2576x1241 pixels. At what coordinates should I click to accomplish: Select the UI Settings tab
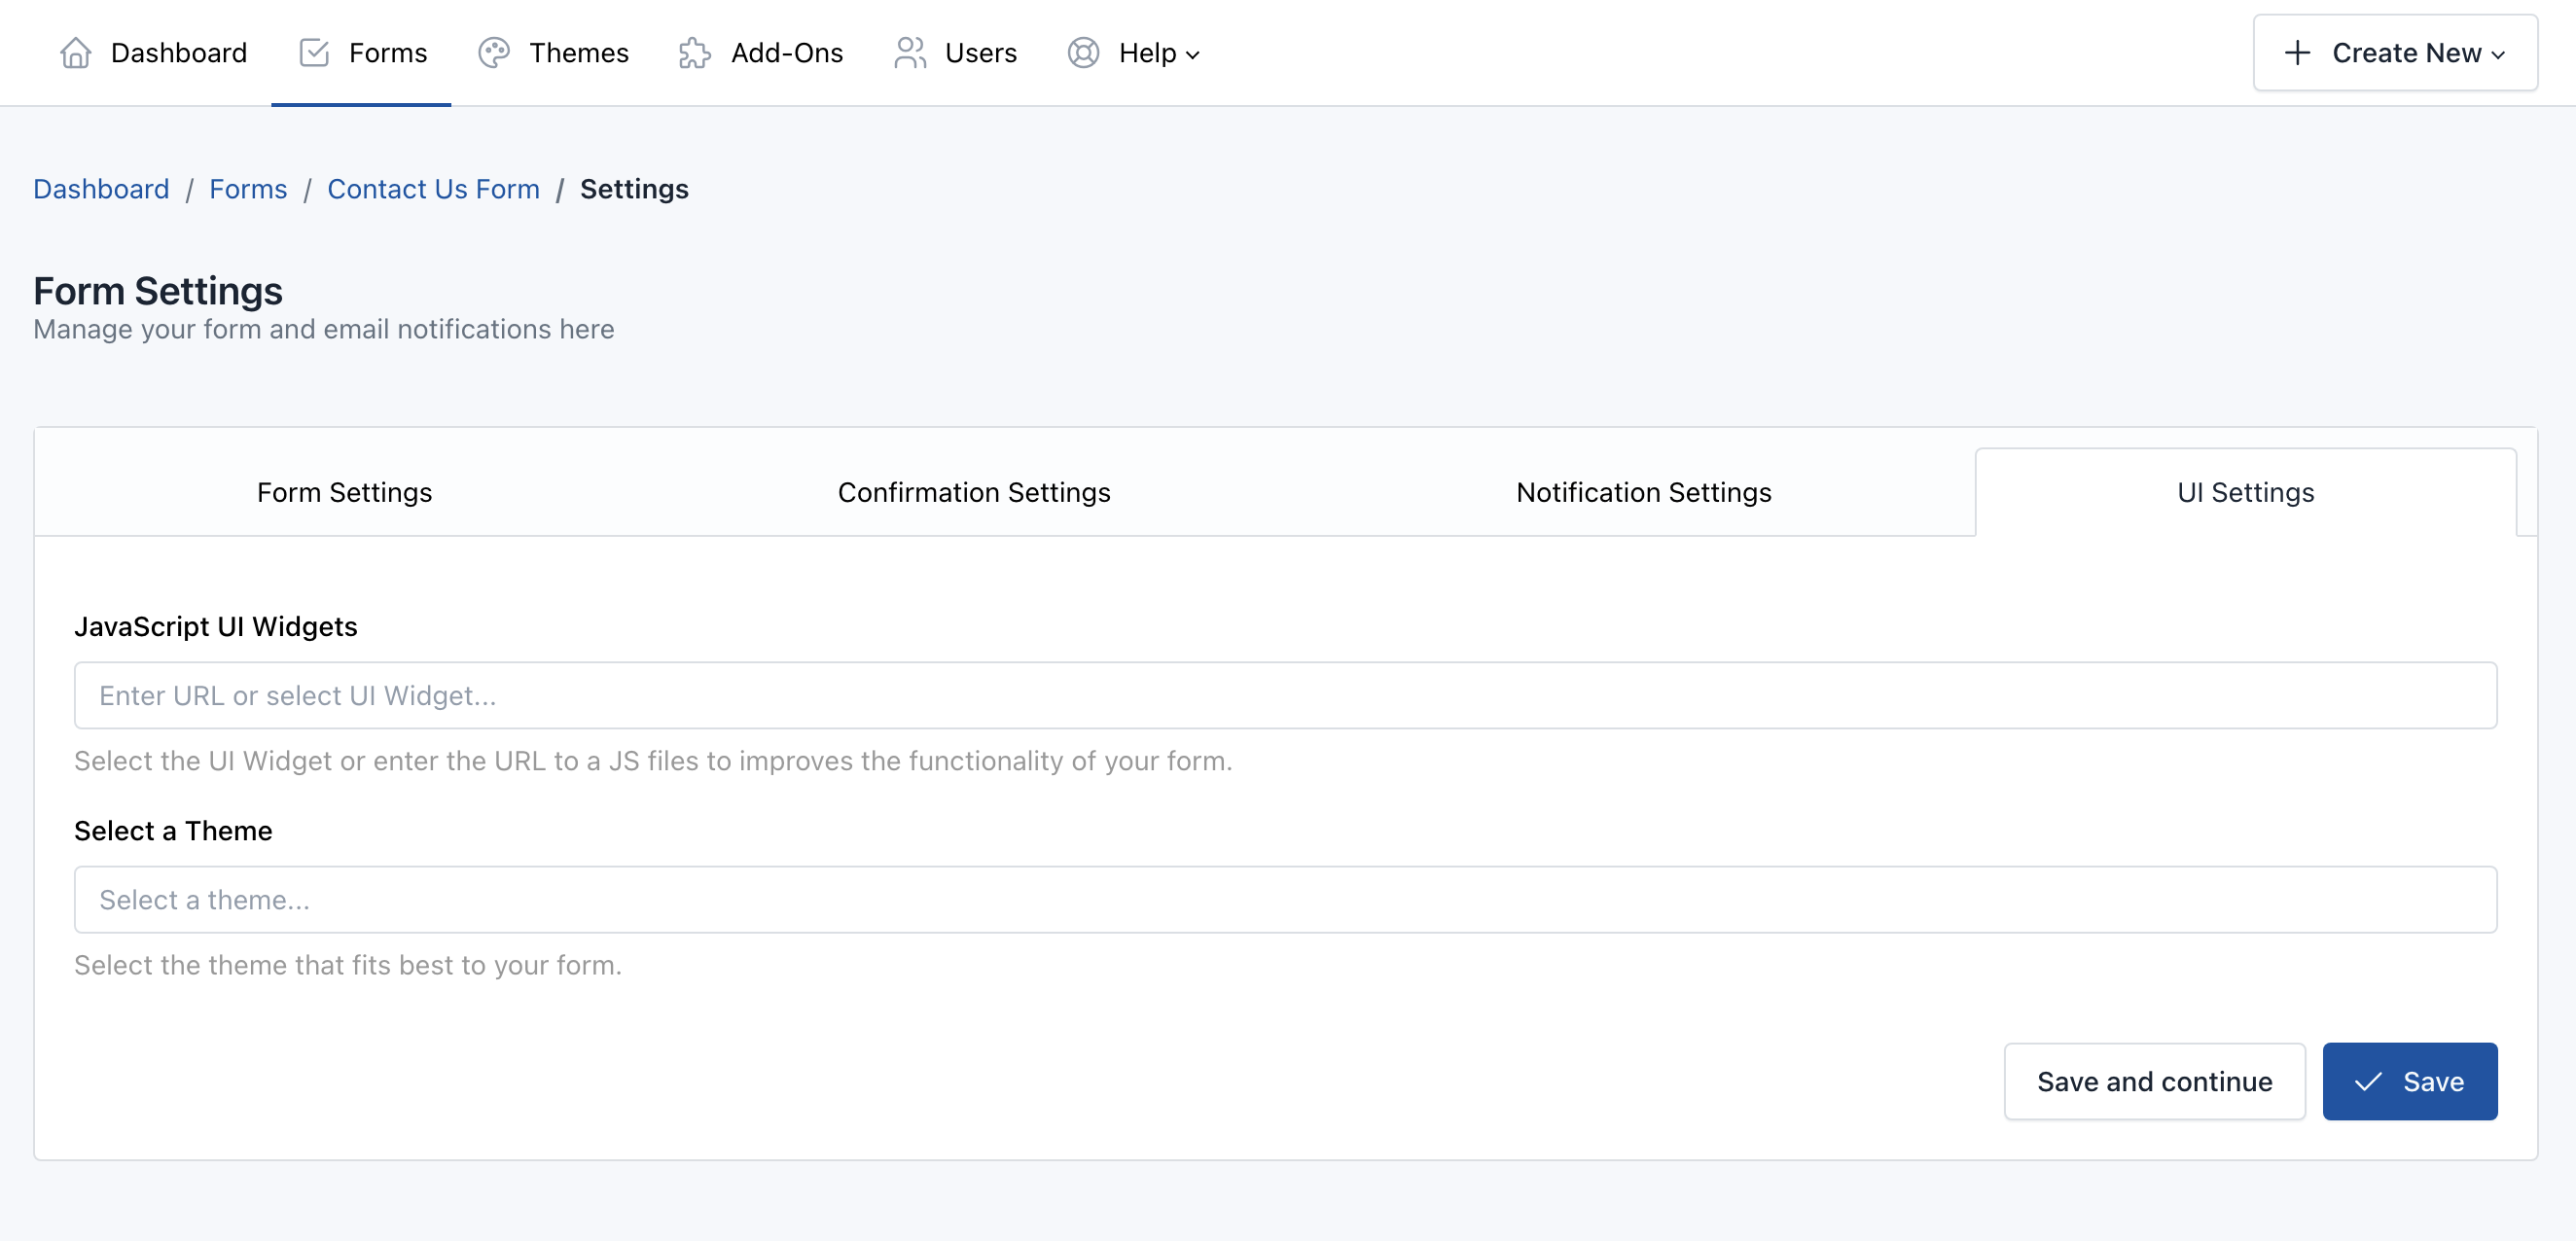[2245, 491]
